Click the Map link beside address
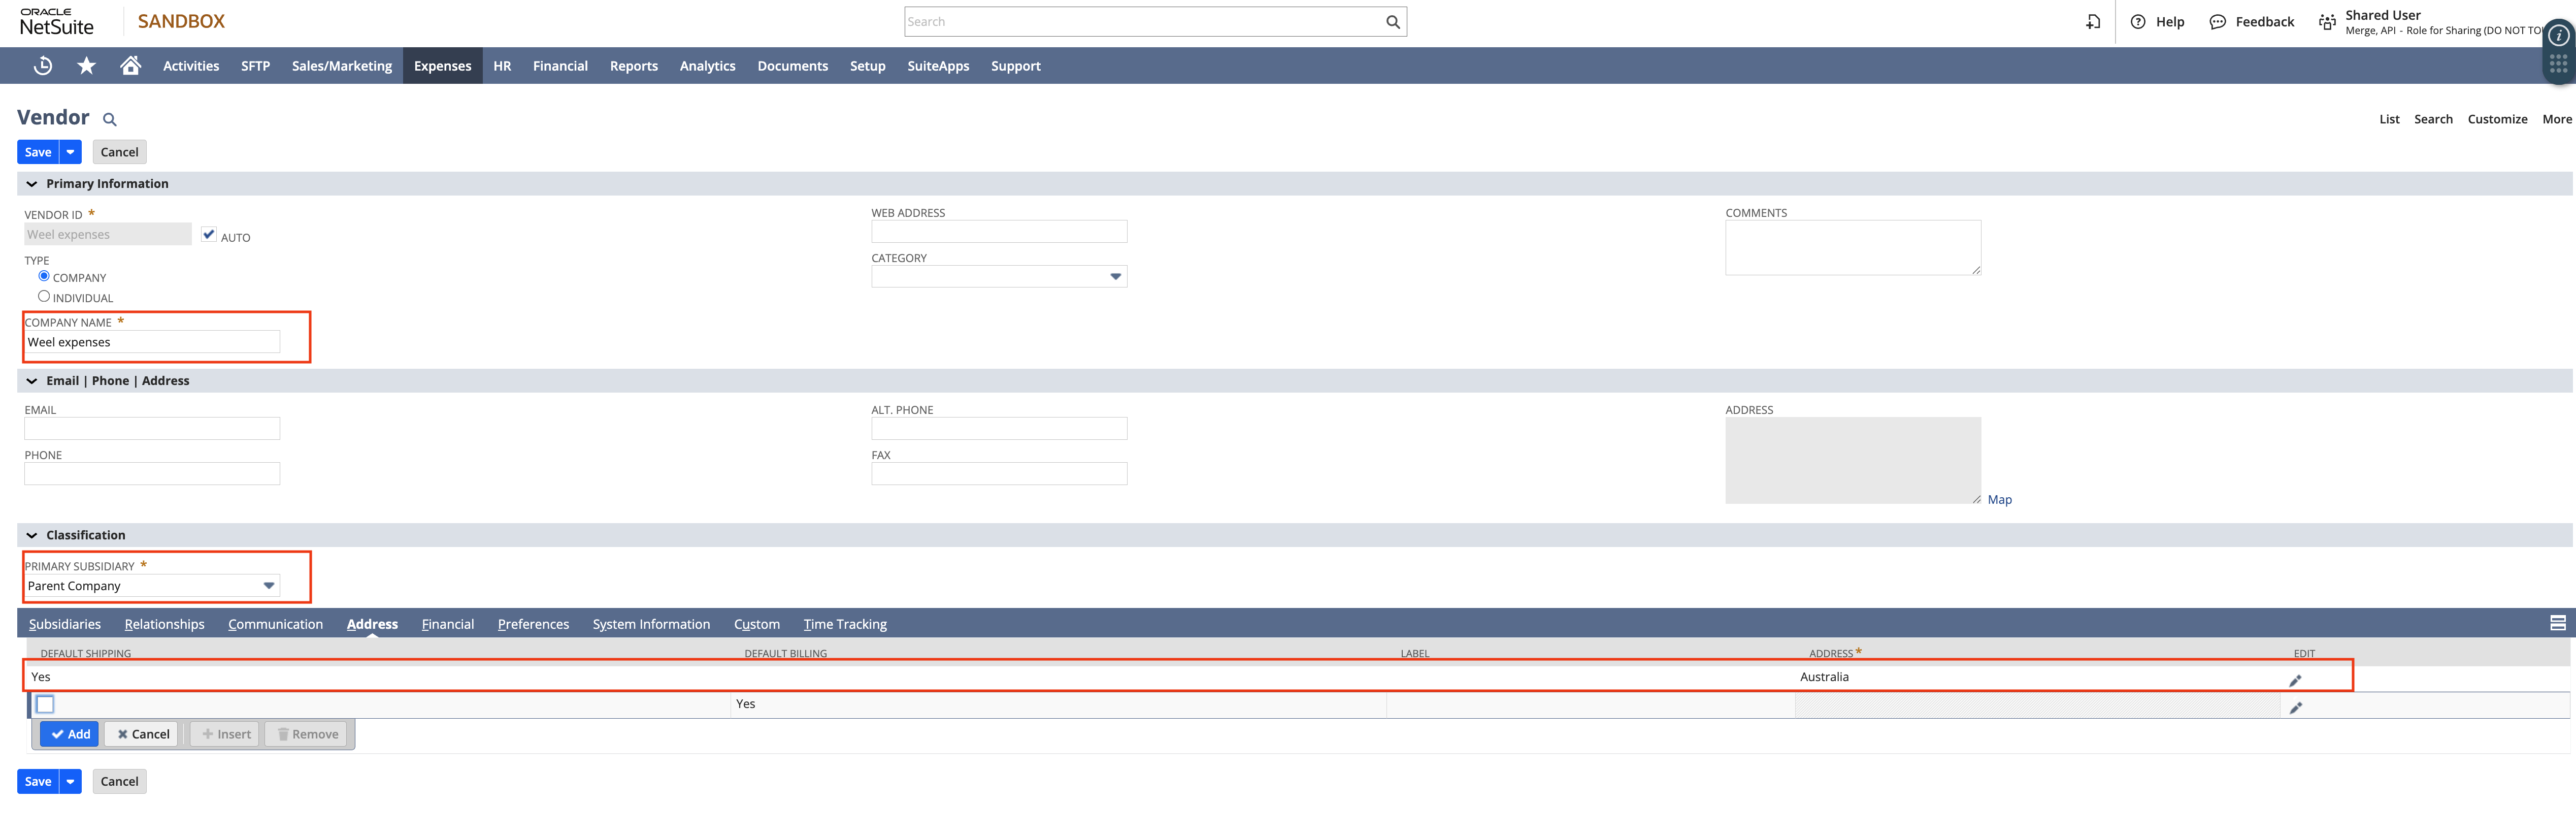Screen dimensions: 2576x835 pyautogui.click(x=1999, y=500)
